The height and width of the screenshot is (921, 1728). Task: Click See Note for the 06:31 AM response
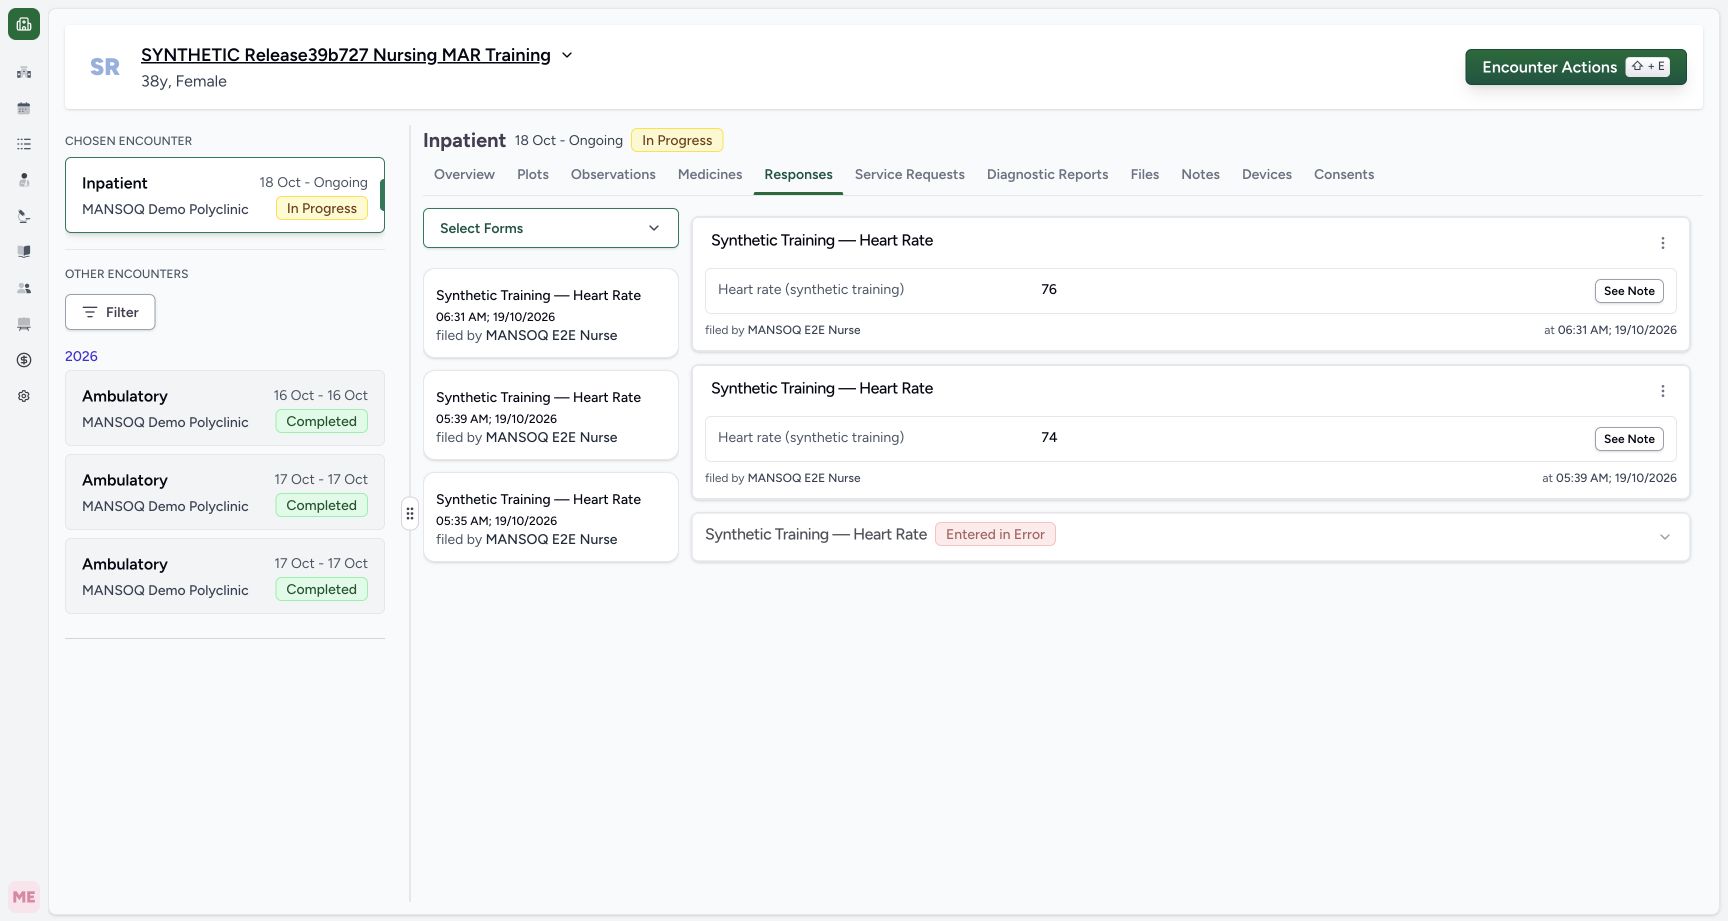point(1629,291)
